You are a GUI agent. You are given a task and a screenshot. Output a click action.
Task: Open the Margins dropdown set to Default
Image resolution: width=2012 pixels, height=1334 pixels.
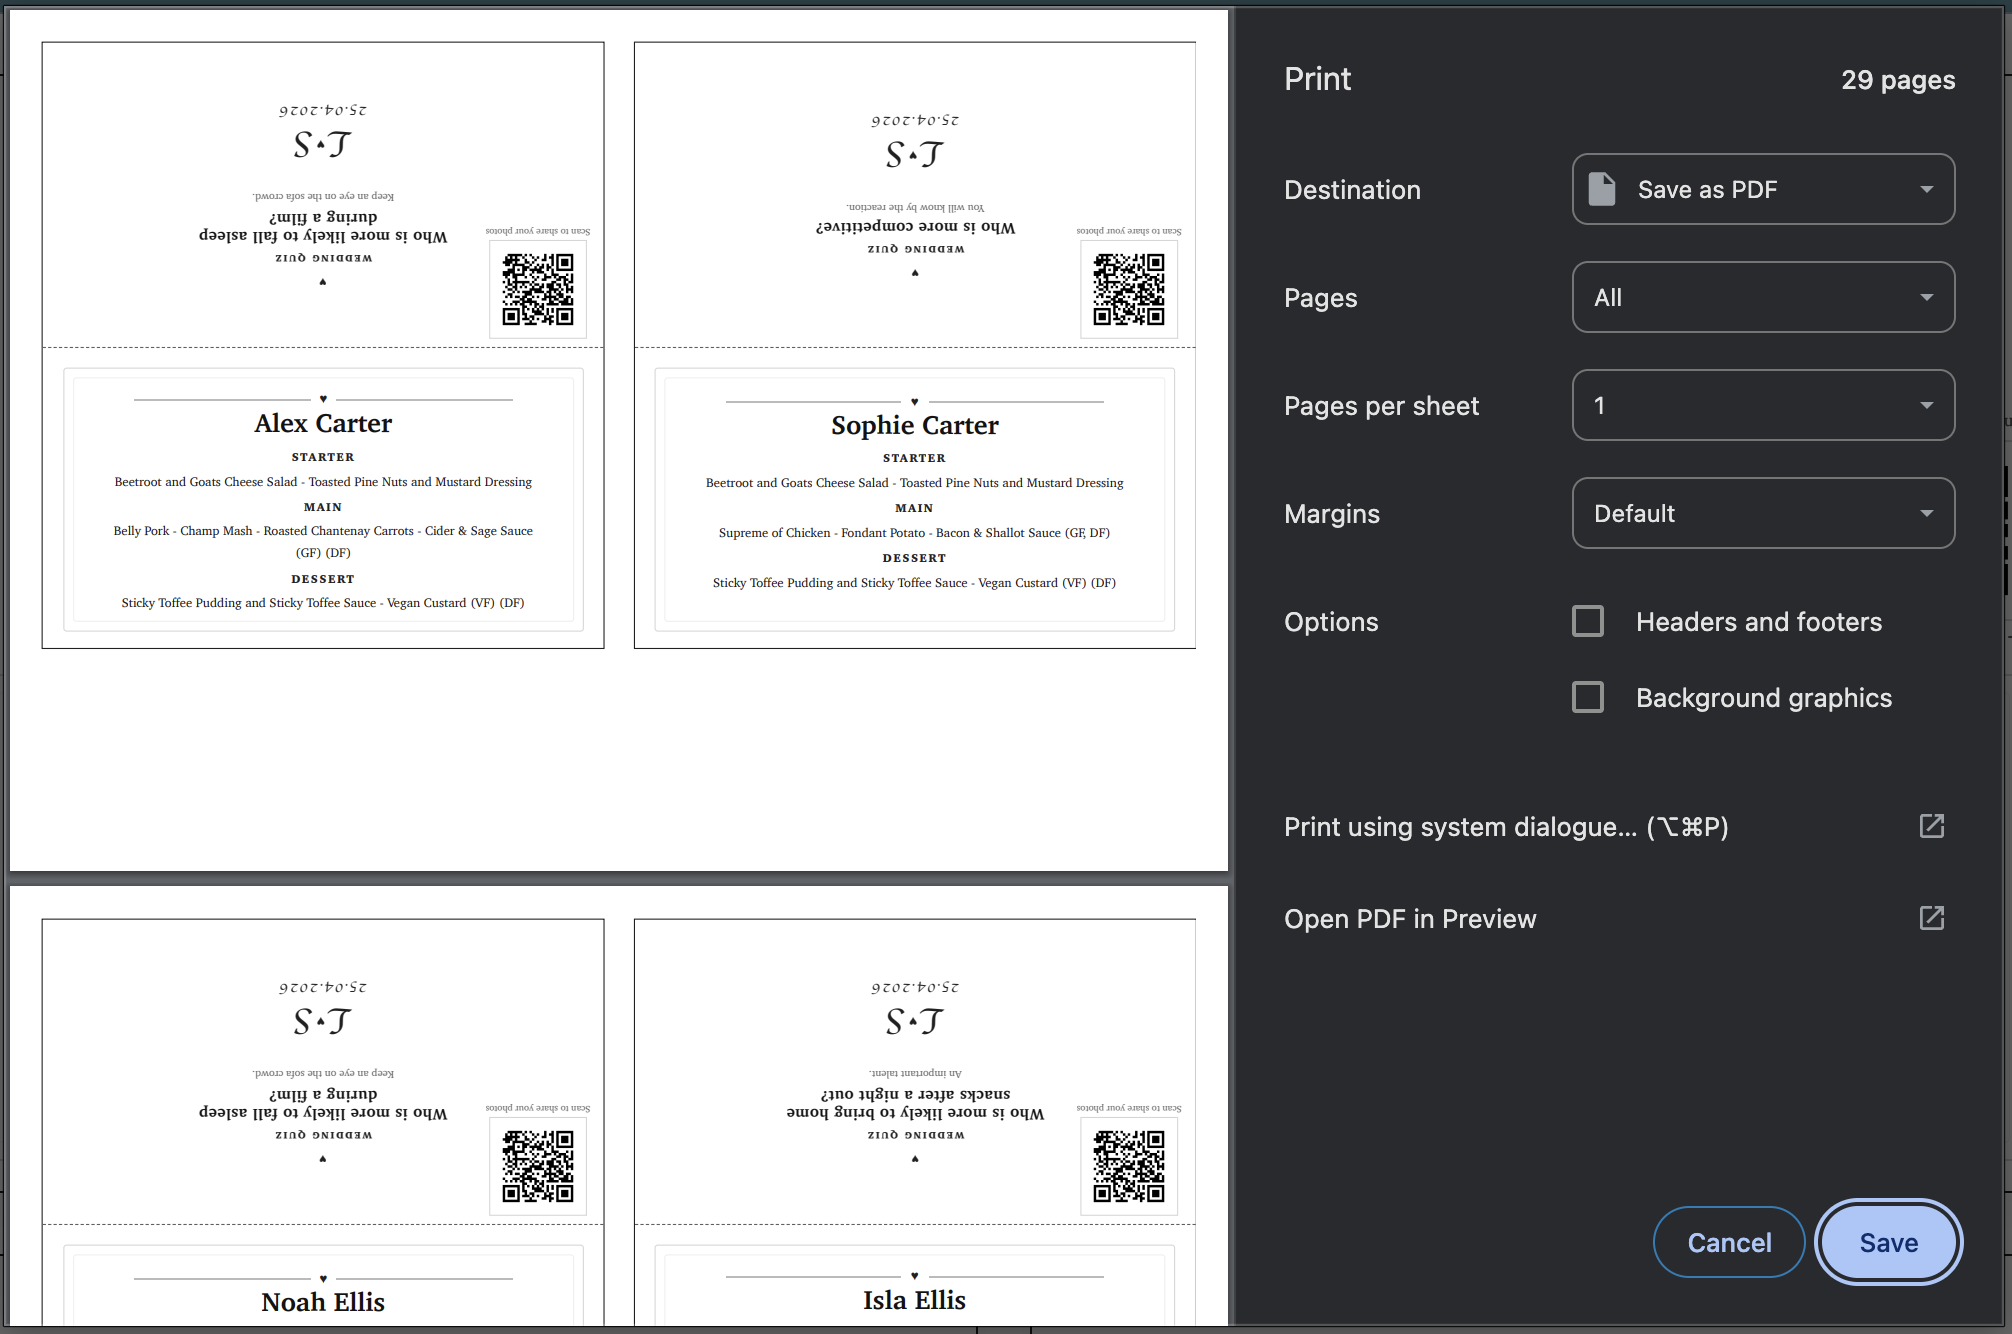pos(1762,513)
